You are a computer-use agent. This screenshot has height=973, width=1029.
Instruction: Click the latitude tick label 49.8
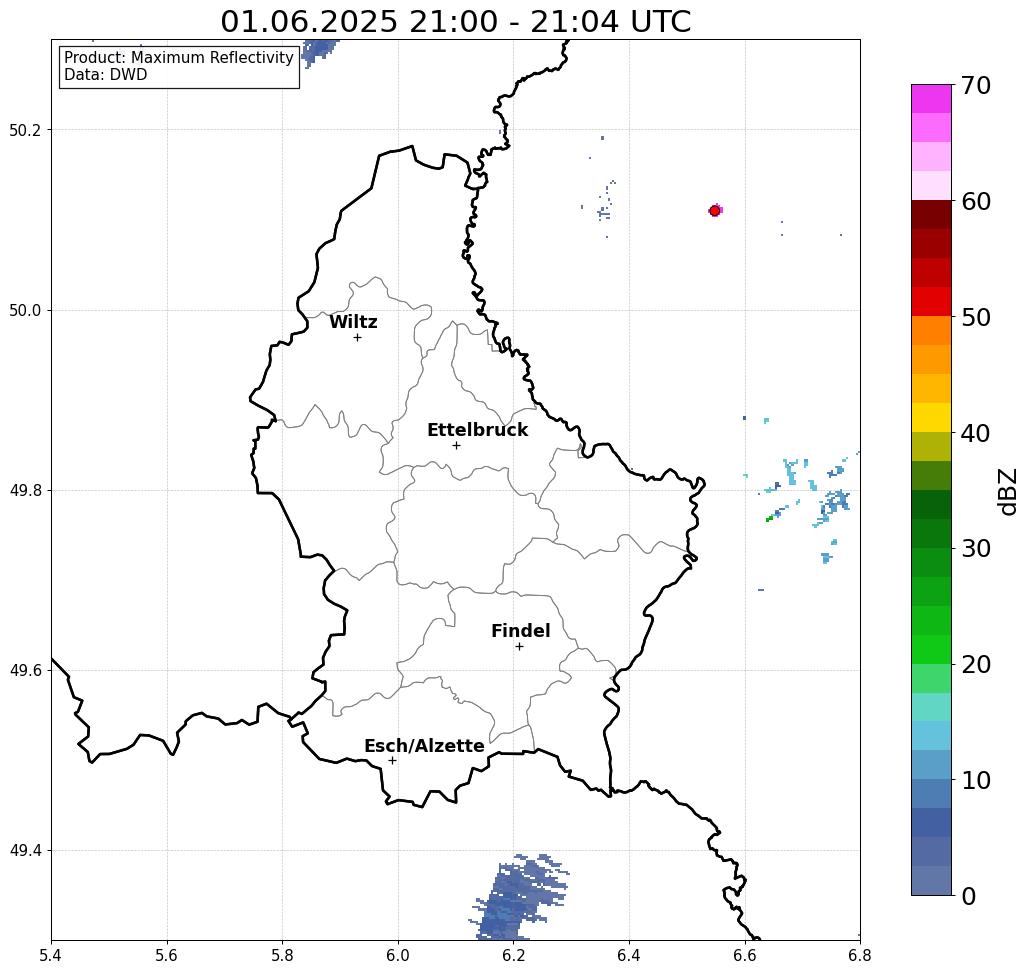24,490
